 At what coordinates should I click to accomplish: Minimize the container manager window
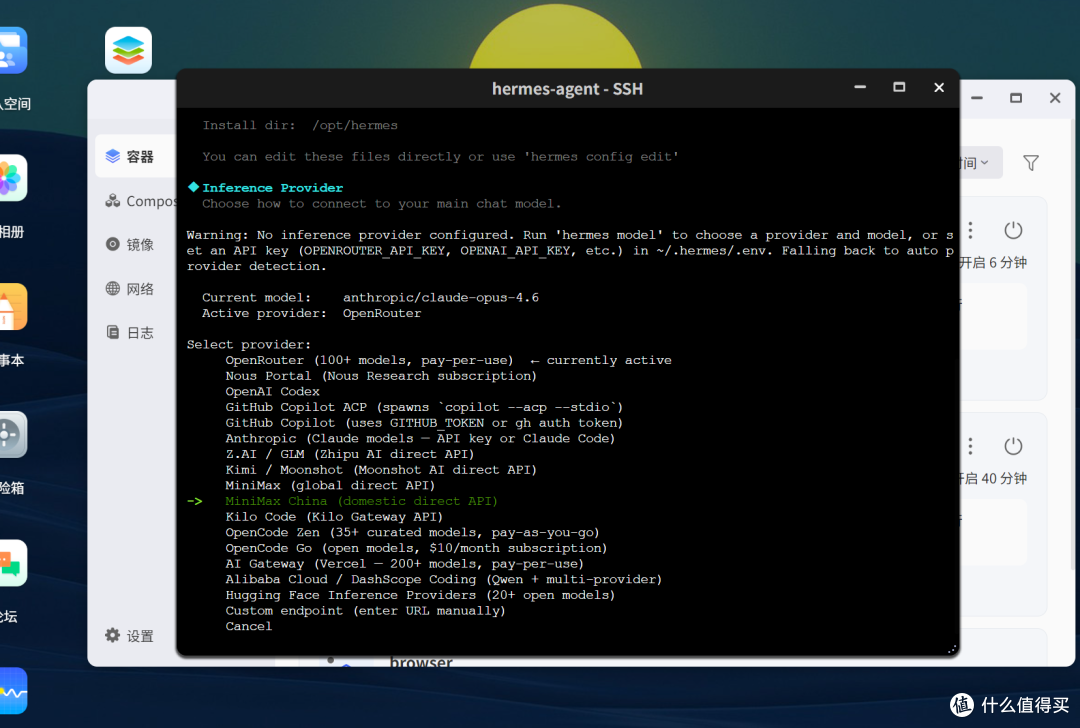coord(977,98)
